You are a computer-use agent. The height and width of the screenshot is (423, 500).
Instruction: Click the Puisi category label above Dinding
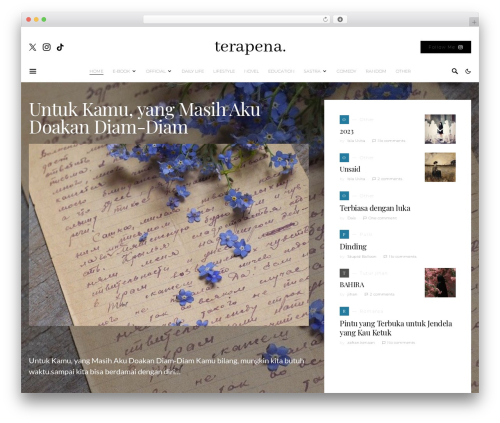(x=366, y=234)
